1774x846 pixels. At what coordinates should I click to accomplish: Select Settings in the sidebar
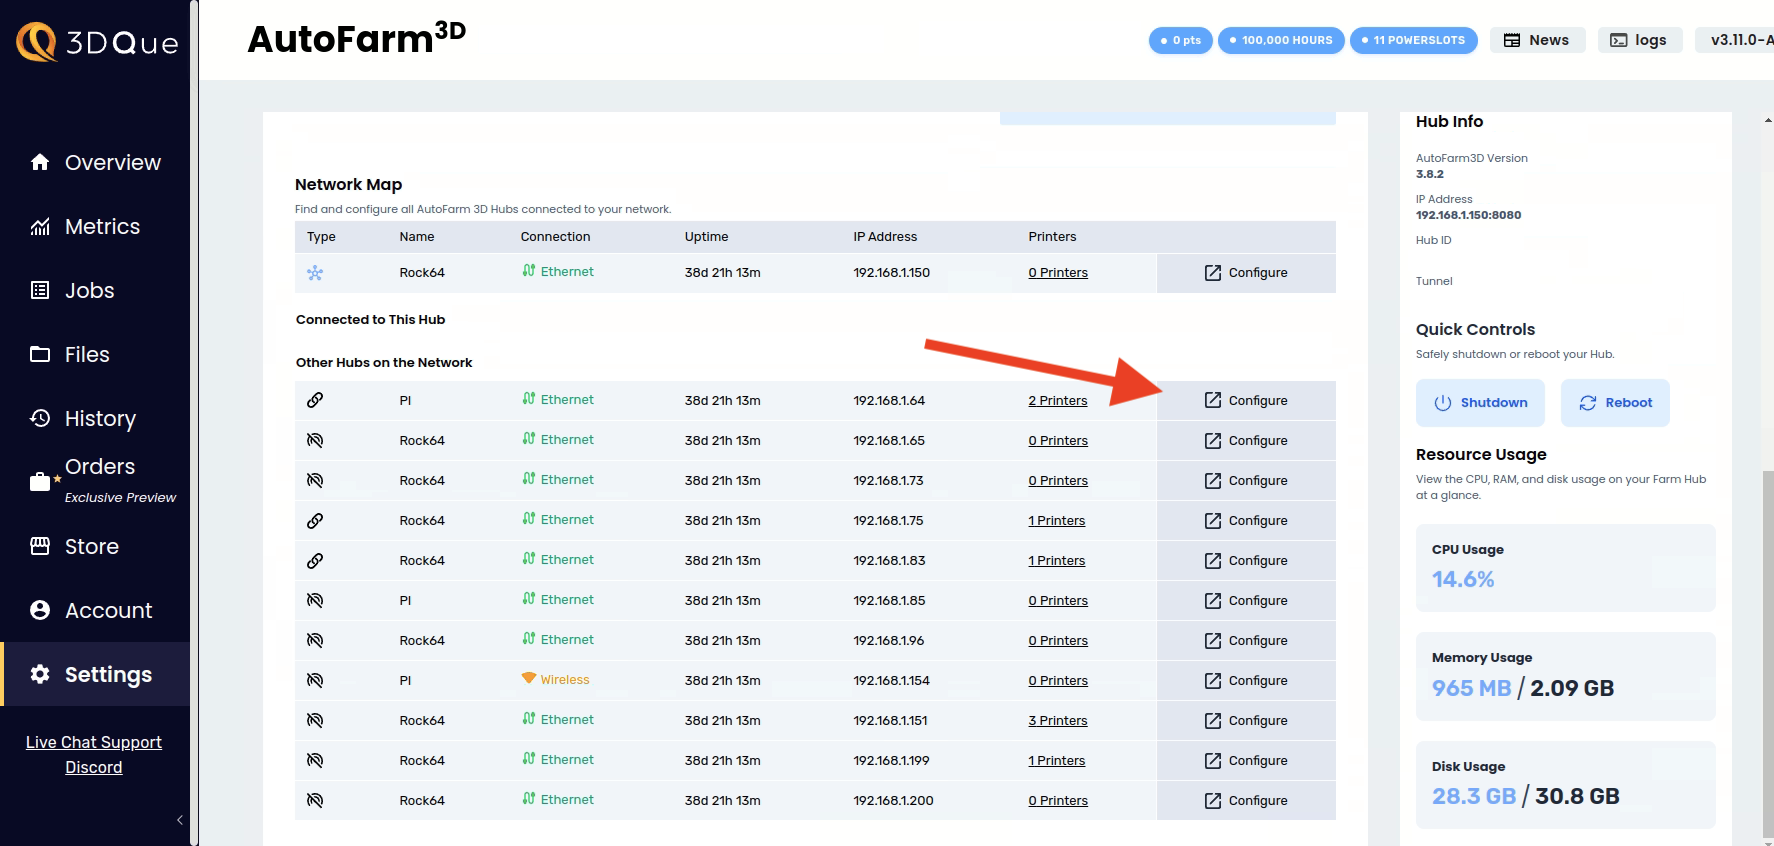pyautogui.click(x=95, y=674)
